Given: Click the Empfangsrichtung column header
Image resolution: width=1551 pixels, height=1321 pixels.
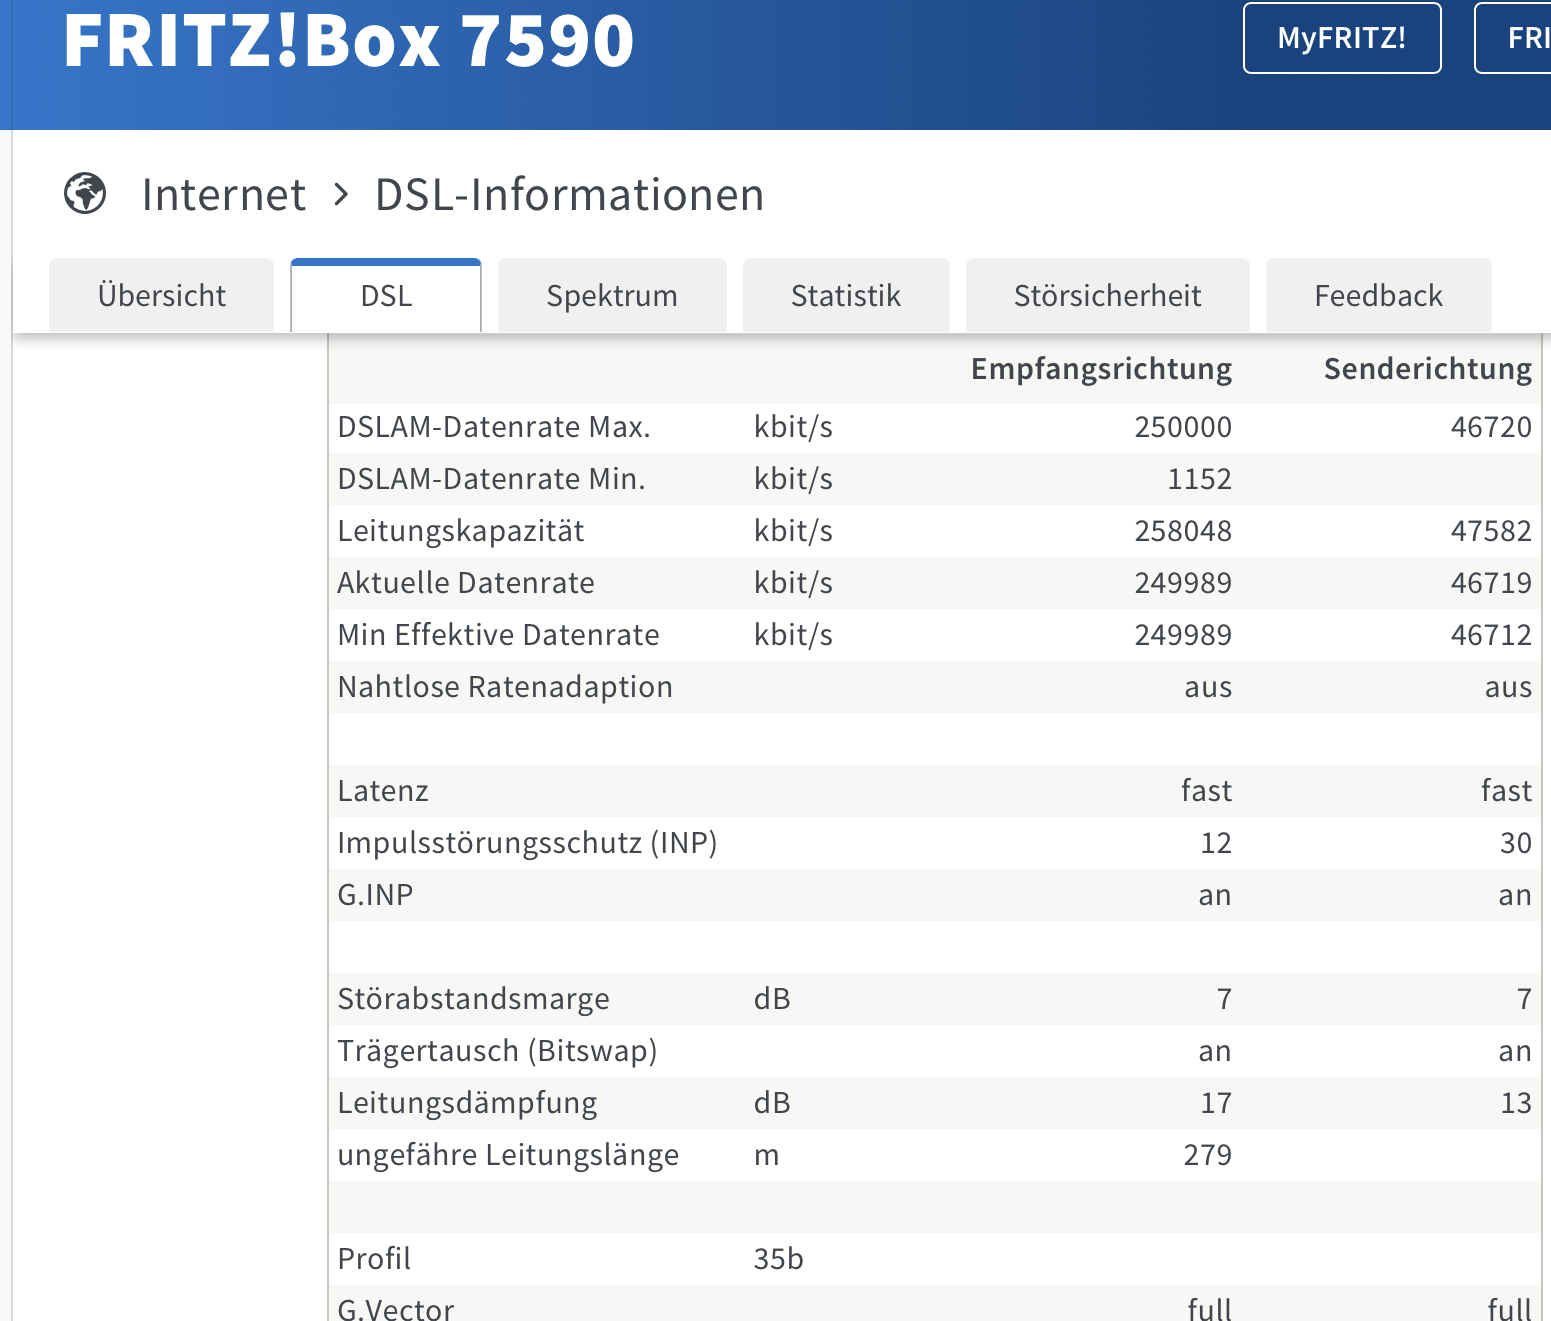Looking at the screenshot, I should click(x=1101, y=369).
